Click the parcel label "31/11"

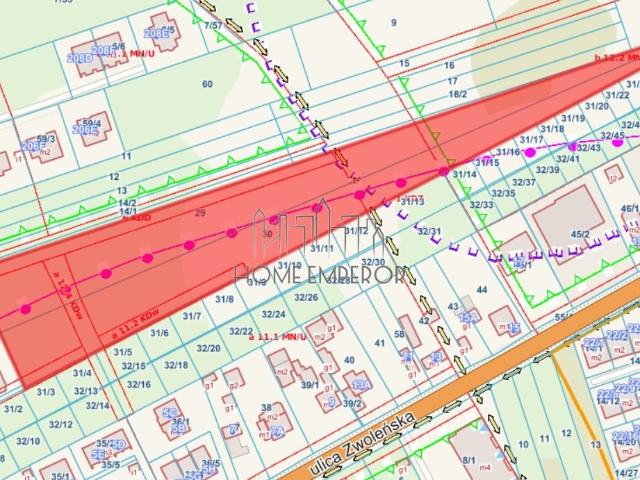[x=322, y=248]
